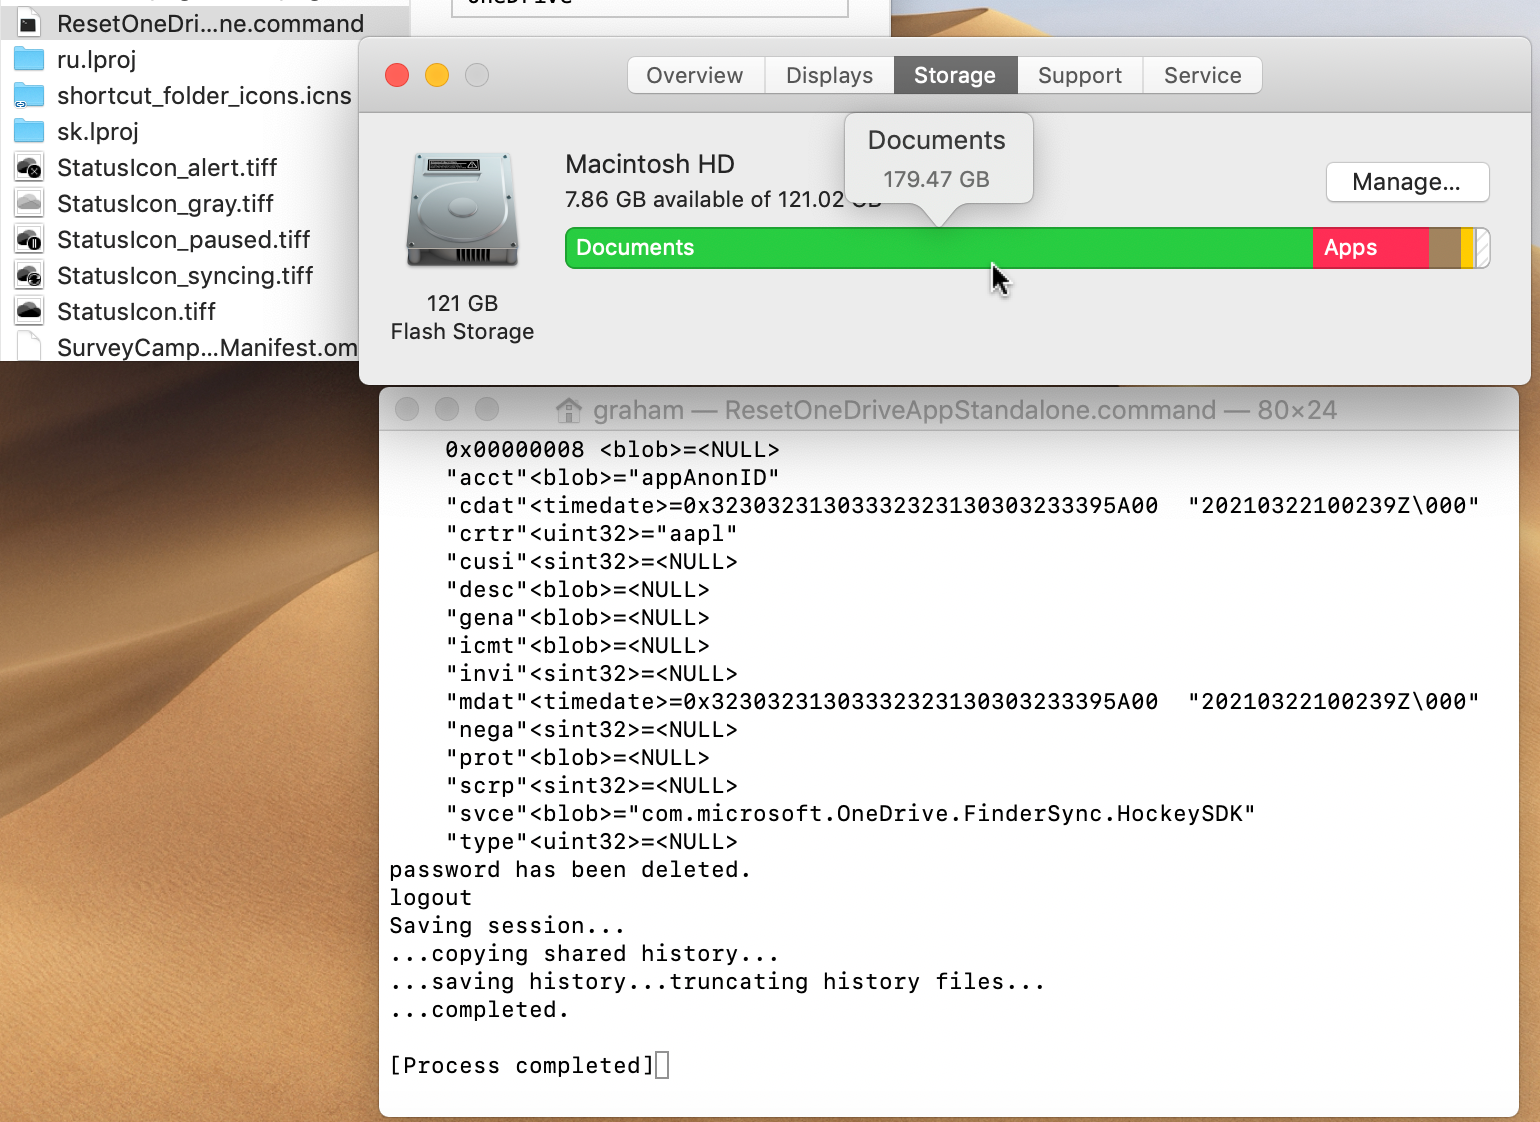Select StatusIcon_paused.tiff file name

pyautogui.click(x=183, y=240)
